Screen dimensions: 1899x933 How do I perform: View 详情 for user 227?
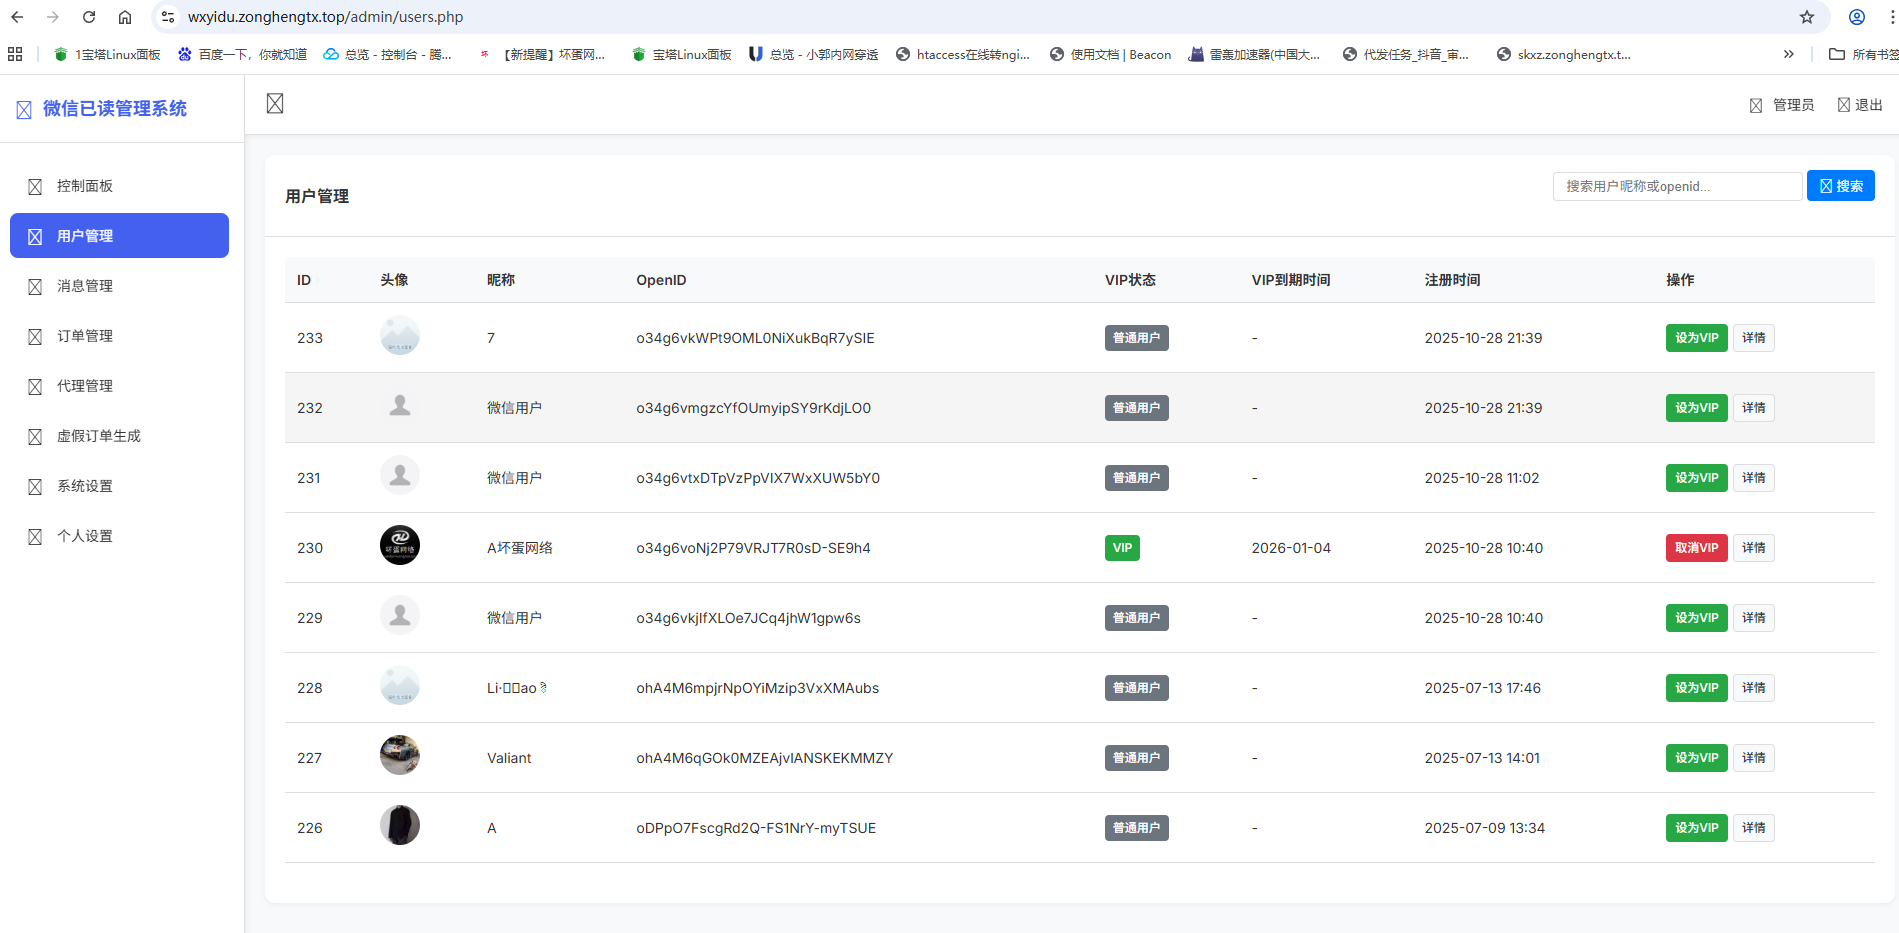(x=1753, y=758)
